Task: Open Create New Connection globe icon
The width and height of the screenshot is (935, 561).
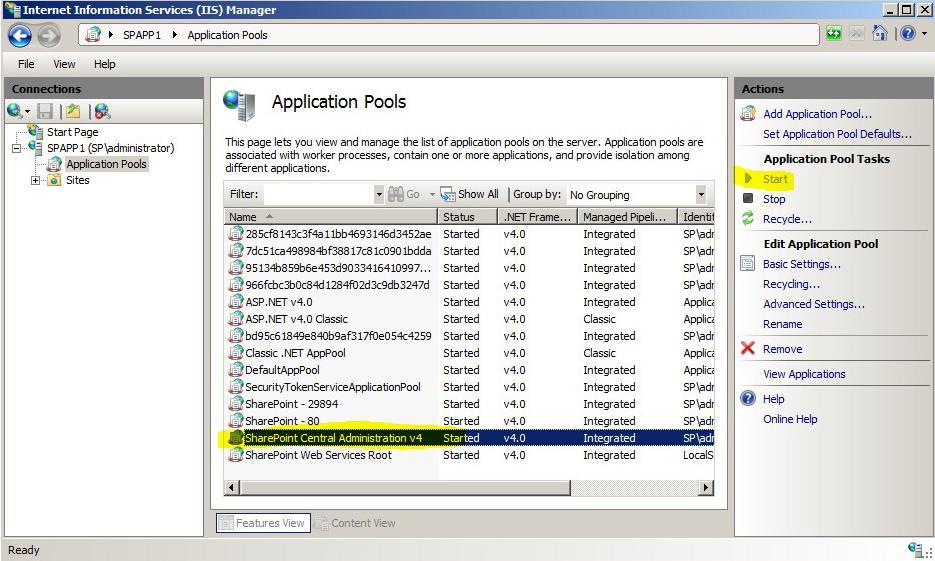Action: pos(14,111)
